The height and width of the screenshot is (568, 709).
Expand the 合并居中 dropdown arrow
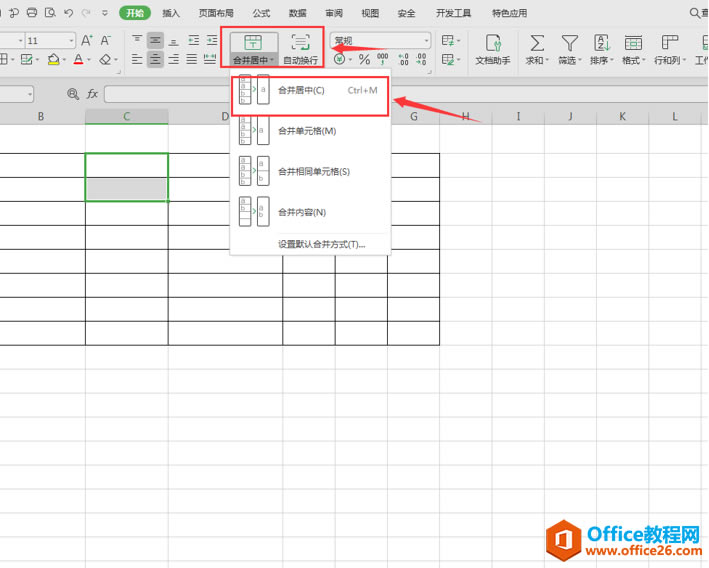(x=272, y=60)
